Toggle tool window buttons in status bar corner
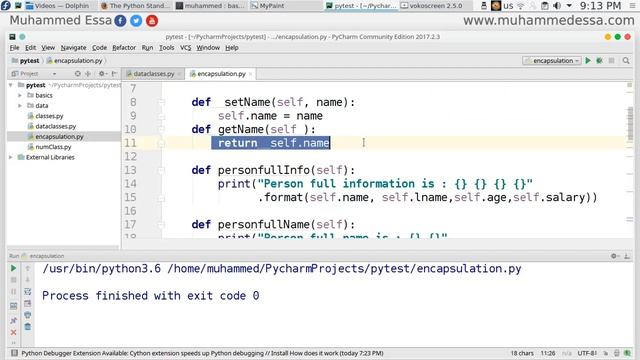This screenshot has width=640, height=360. point(14,353)
